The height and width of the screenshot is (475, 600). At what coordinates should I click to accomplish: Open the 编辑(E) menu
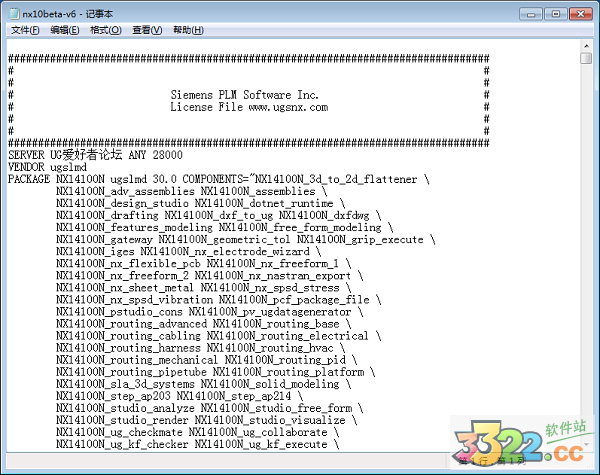pos(65,30)
